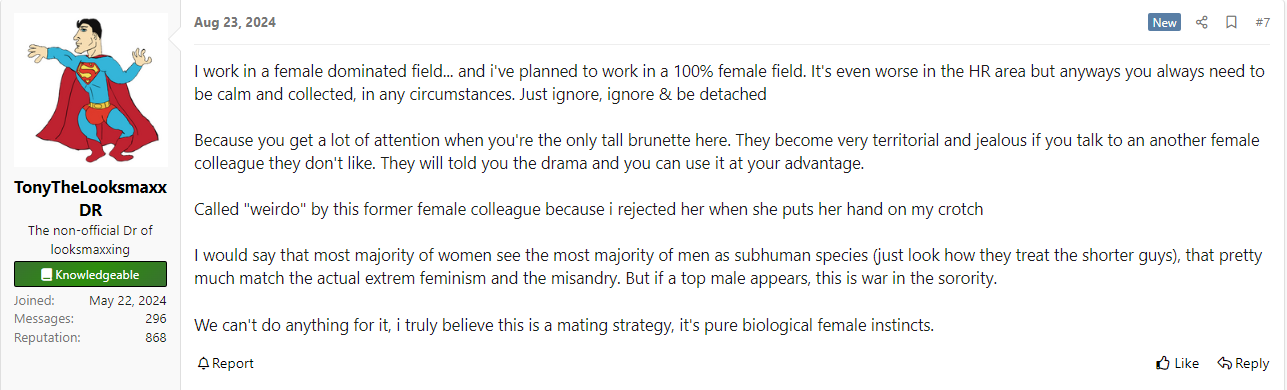View the 296 messages count
The height and width of the screenshot is (390, 1287).
click(155, 318)
